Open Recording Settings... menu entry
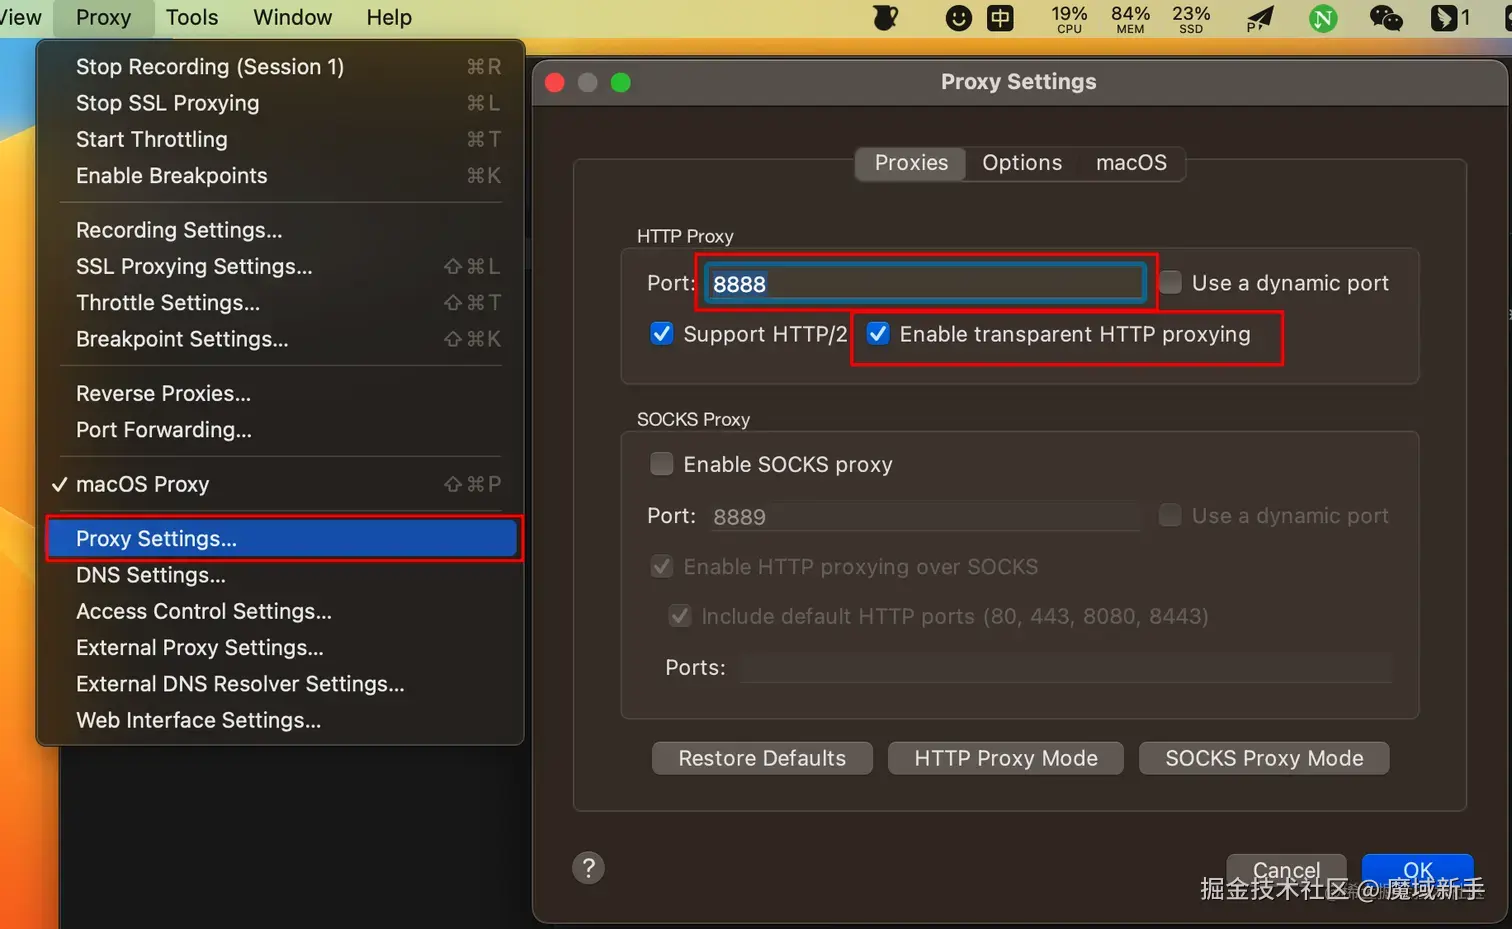 click(281, 230)
